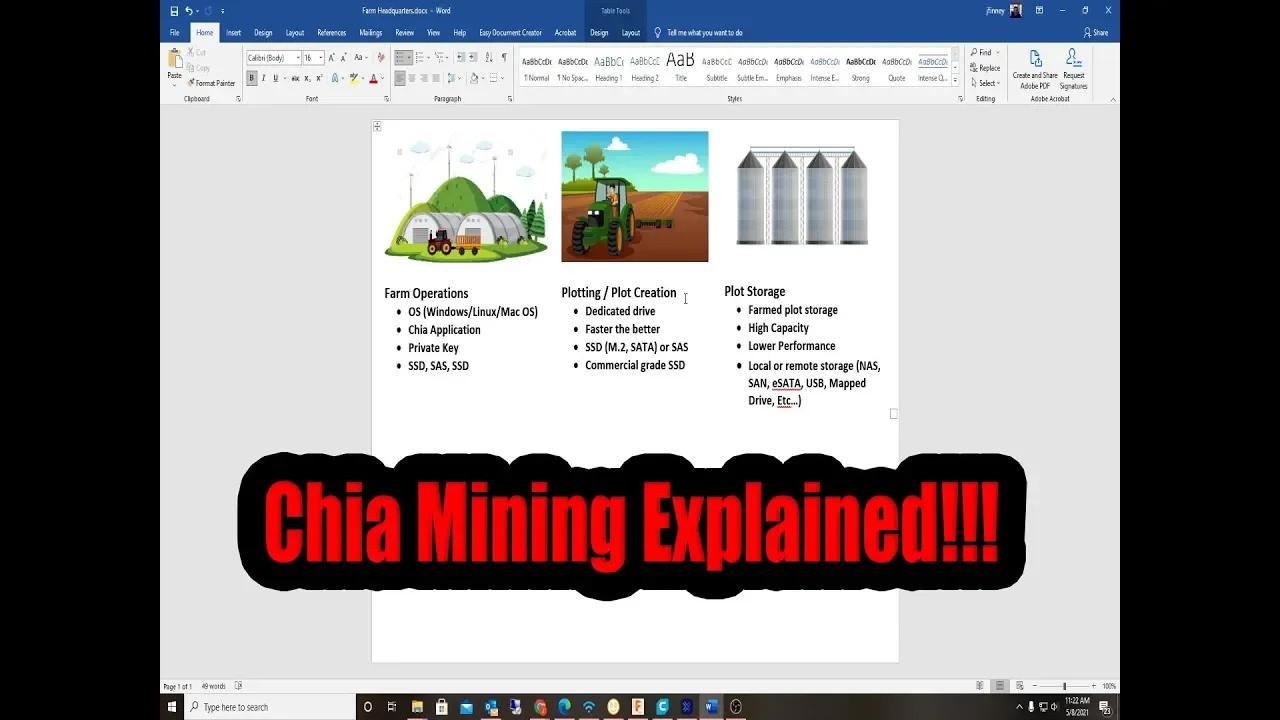Apply subscript formatting
Viewport: 1280px width, 720px height.
click(x=307, y=77)
